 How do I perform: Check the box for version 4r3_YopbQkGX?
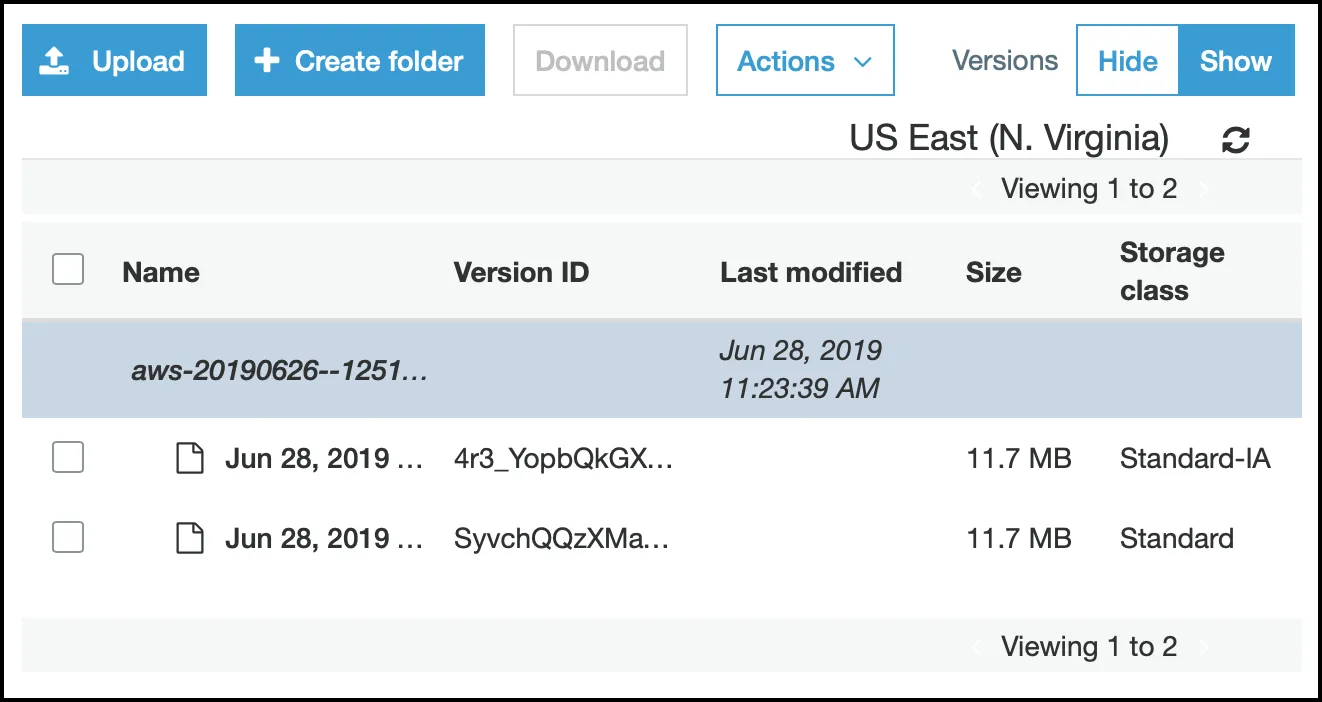[x=68, y=458]
